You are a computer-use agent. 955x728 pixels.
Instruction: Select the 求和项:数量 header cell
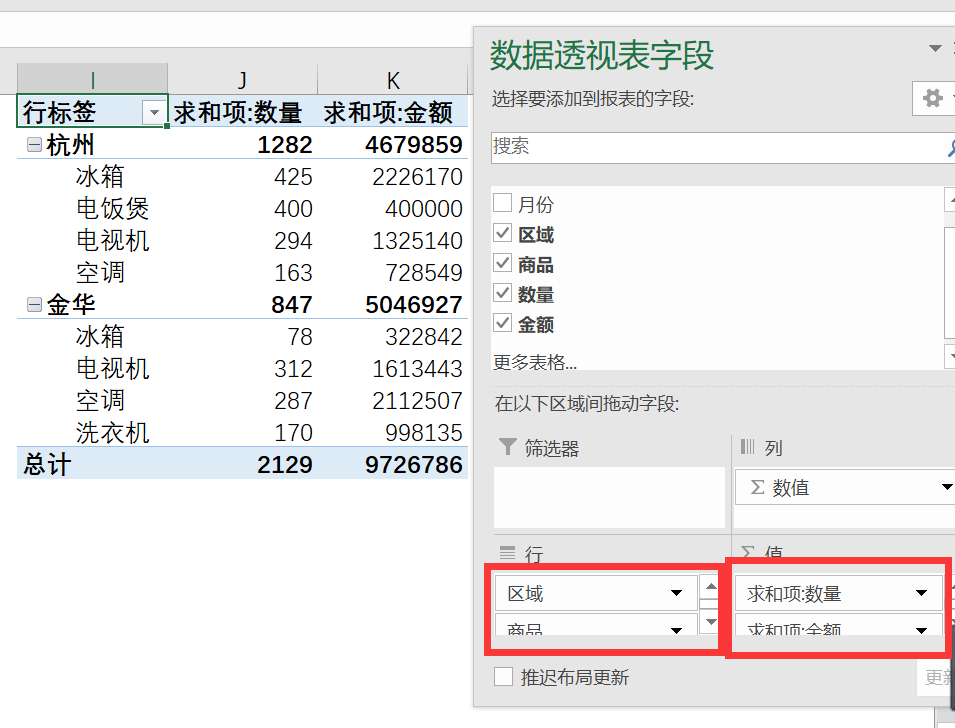click(x=242, y=112)
